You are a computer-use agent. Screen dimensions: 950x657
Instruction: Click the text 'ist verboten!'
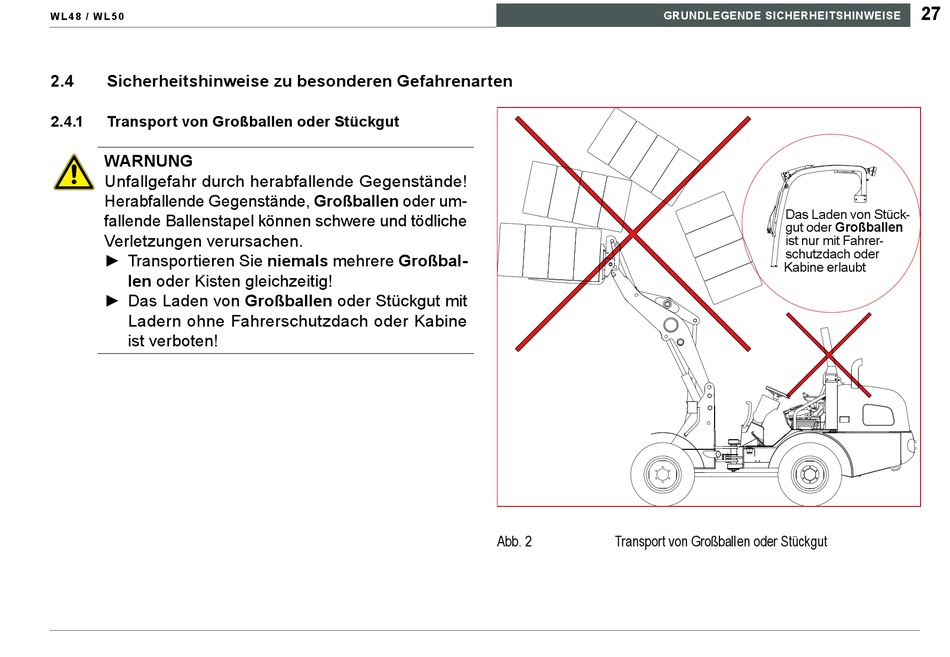click(173, 341)
